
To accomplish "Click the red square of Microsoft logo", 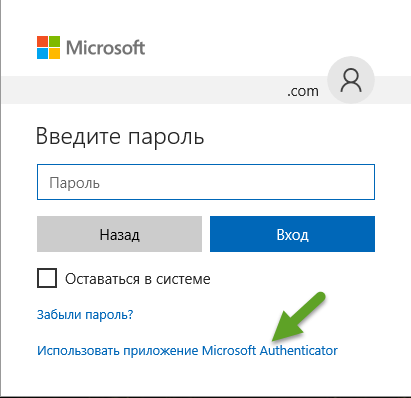I will [42, 41].
